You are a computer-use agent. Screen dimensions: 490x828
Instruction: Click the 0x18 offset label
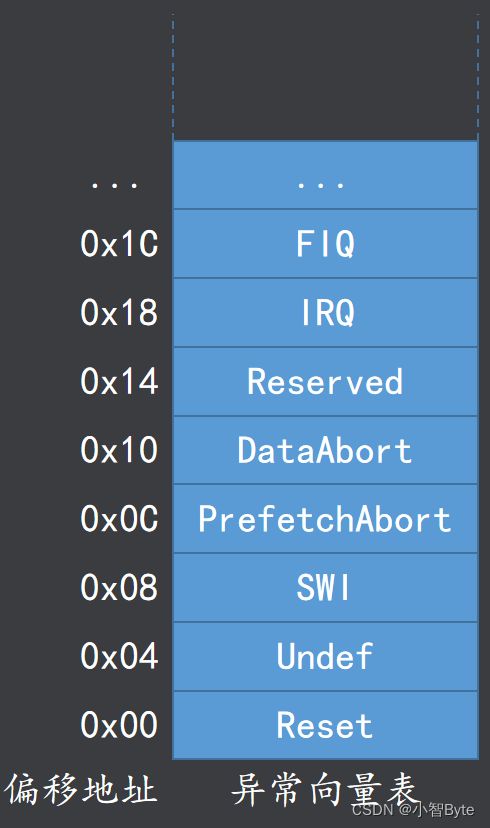(x=119, y=312)
